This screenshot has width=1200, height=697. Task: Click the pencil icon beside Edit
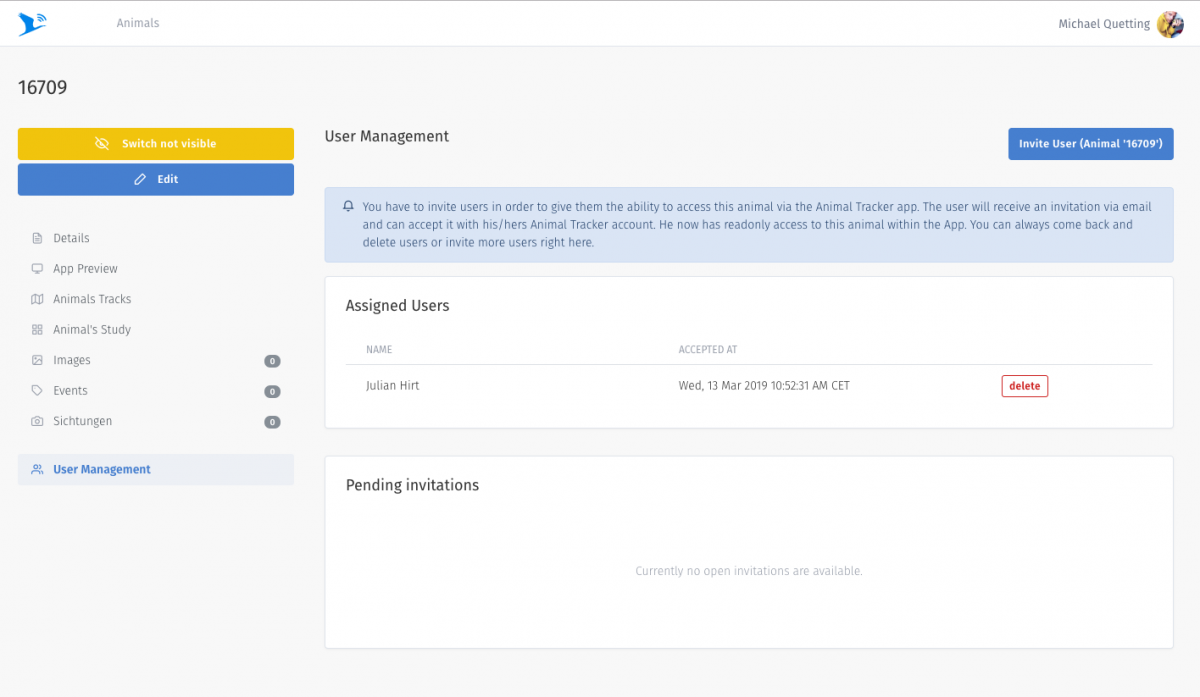click(x=140, y=180)
